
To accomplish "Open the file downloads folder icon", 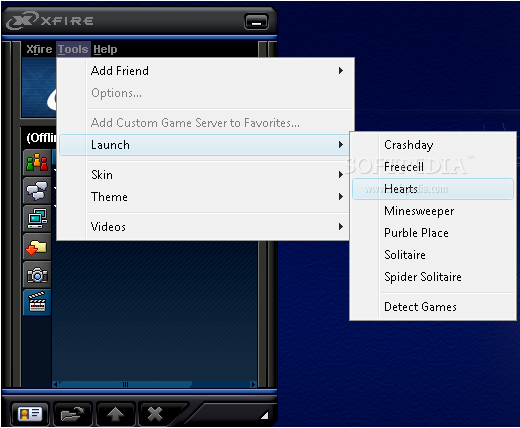I will click(x=37, y=247).
